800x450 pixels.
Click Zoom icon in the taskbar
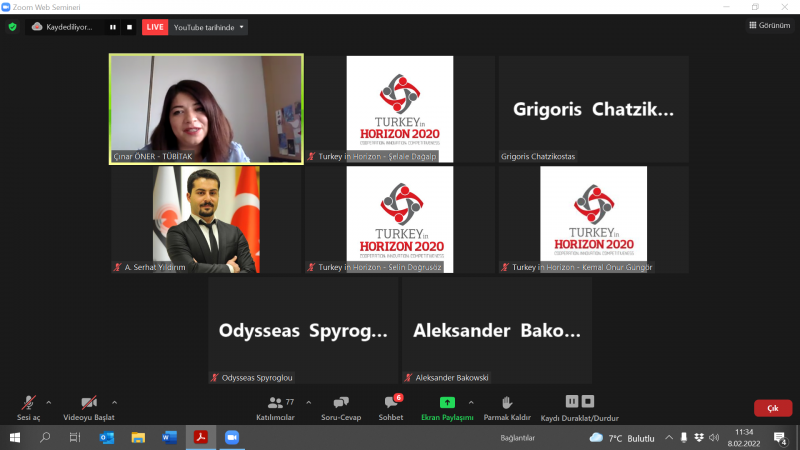tap(232, 438)
